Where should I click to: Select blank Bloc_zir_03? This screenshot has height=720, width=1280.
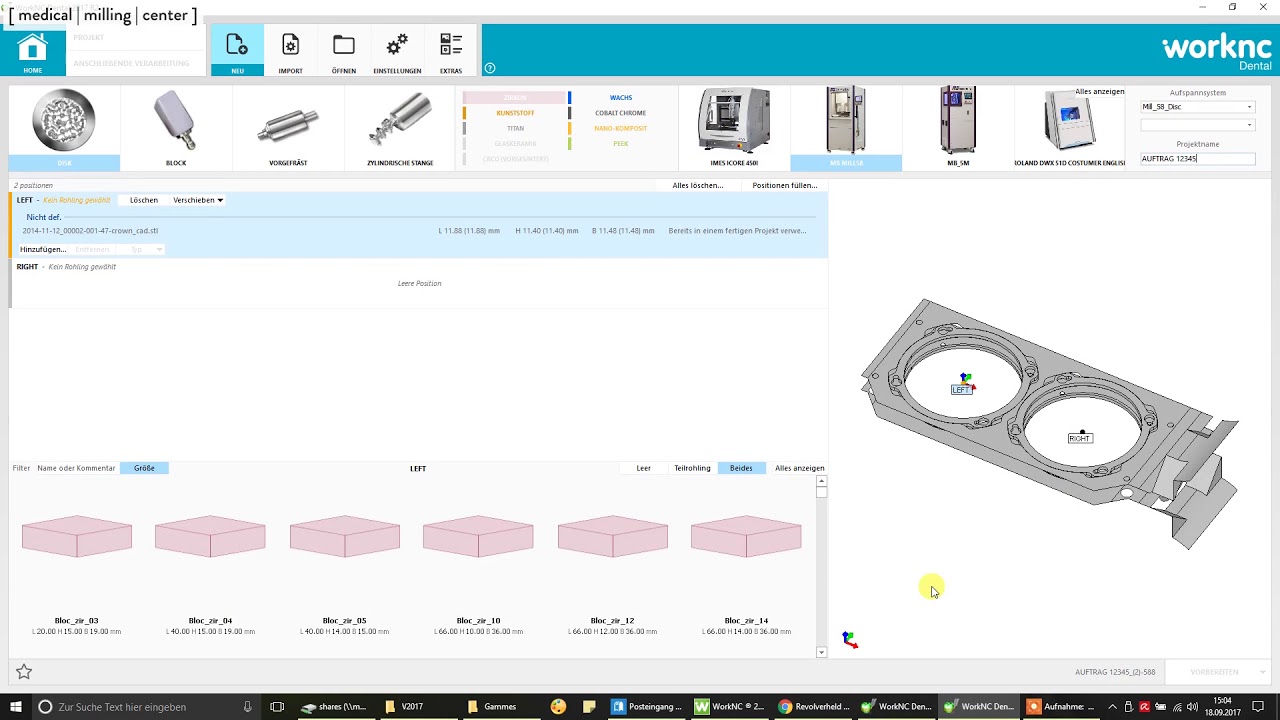(x=77, y=570)
